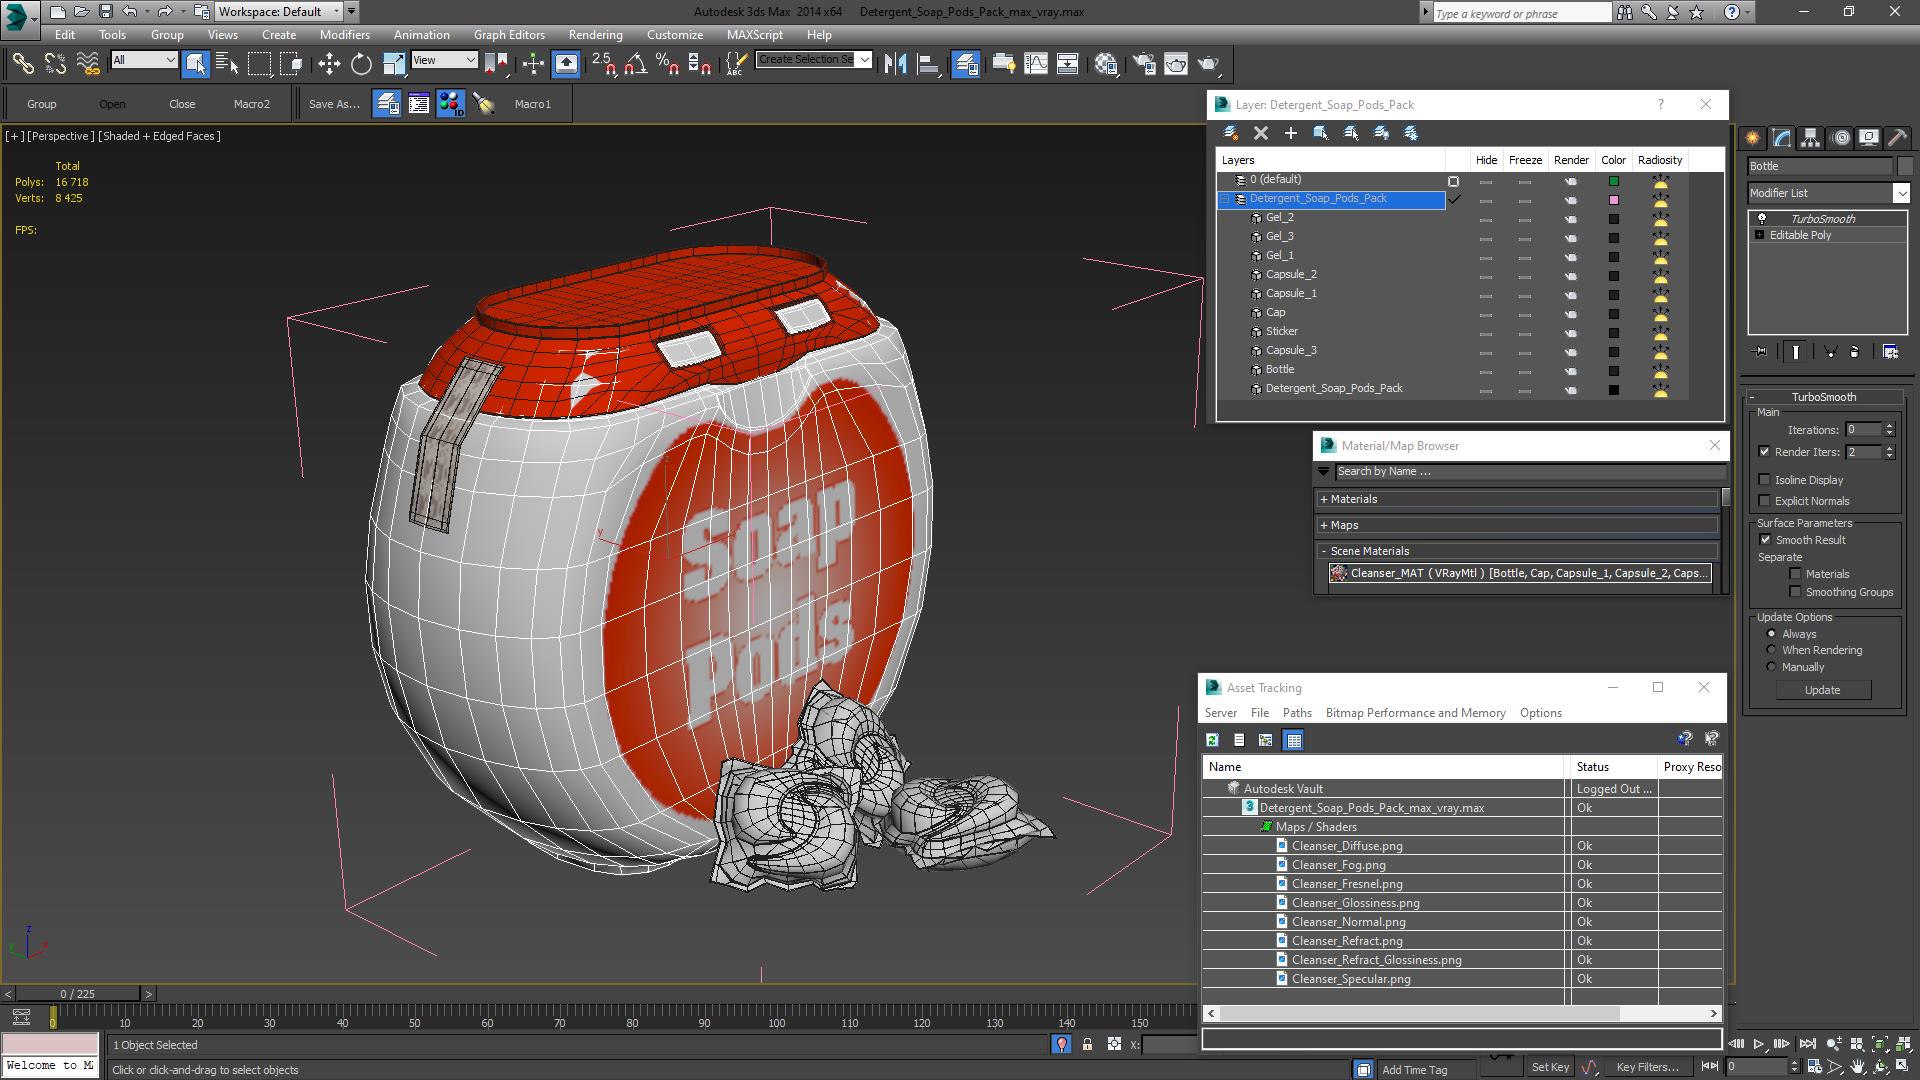This screenshot has width=1920, height=1080.
Task: Toggle the Angle Snap tool
Action: 635,64
